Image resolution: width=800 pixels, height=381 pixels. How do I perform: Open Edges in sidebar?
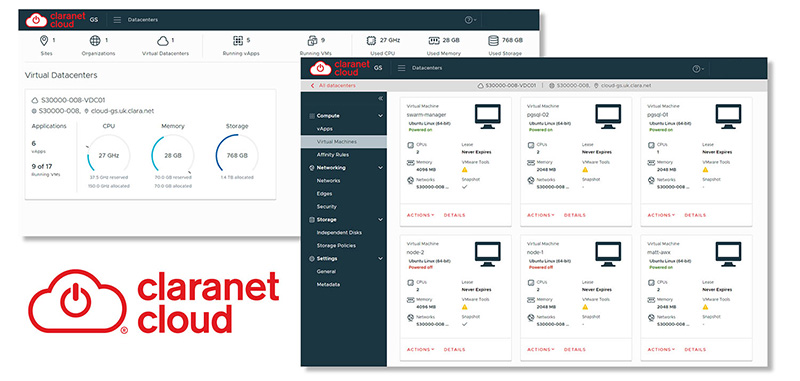click(x=324, y=194)
